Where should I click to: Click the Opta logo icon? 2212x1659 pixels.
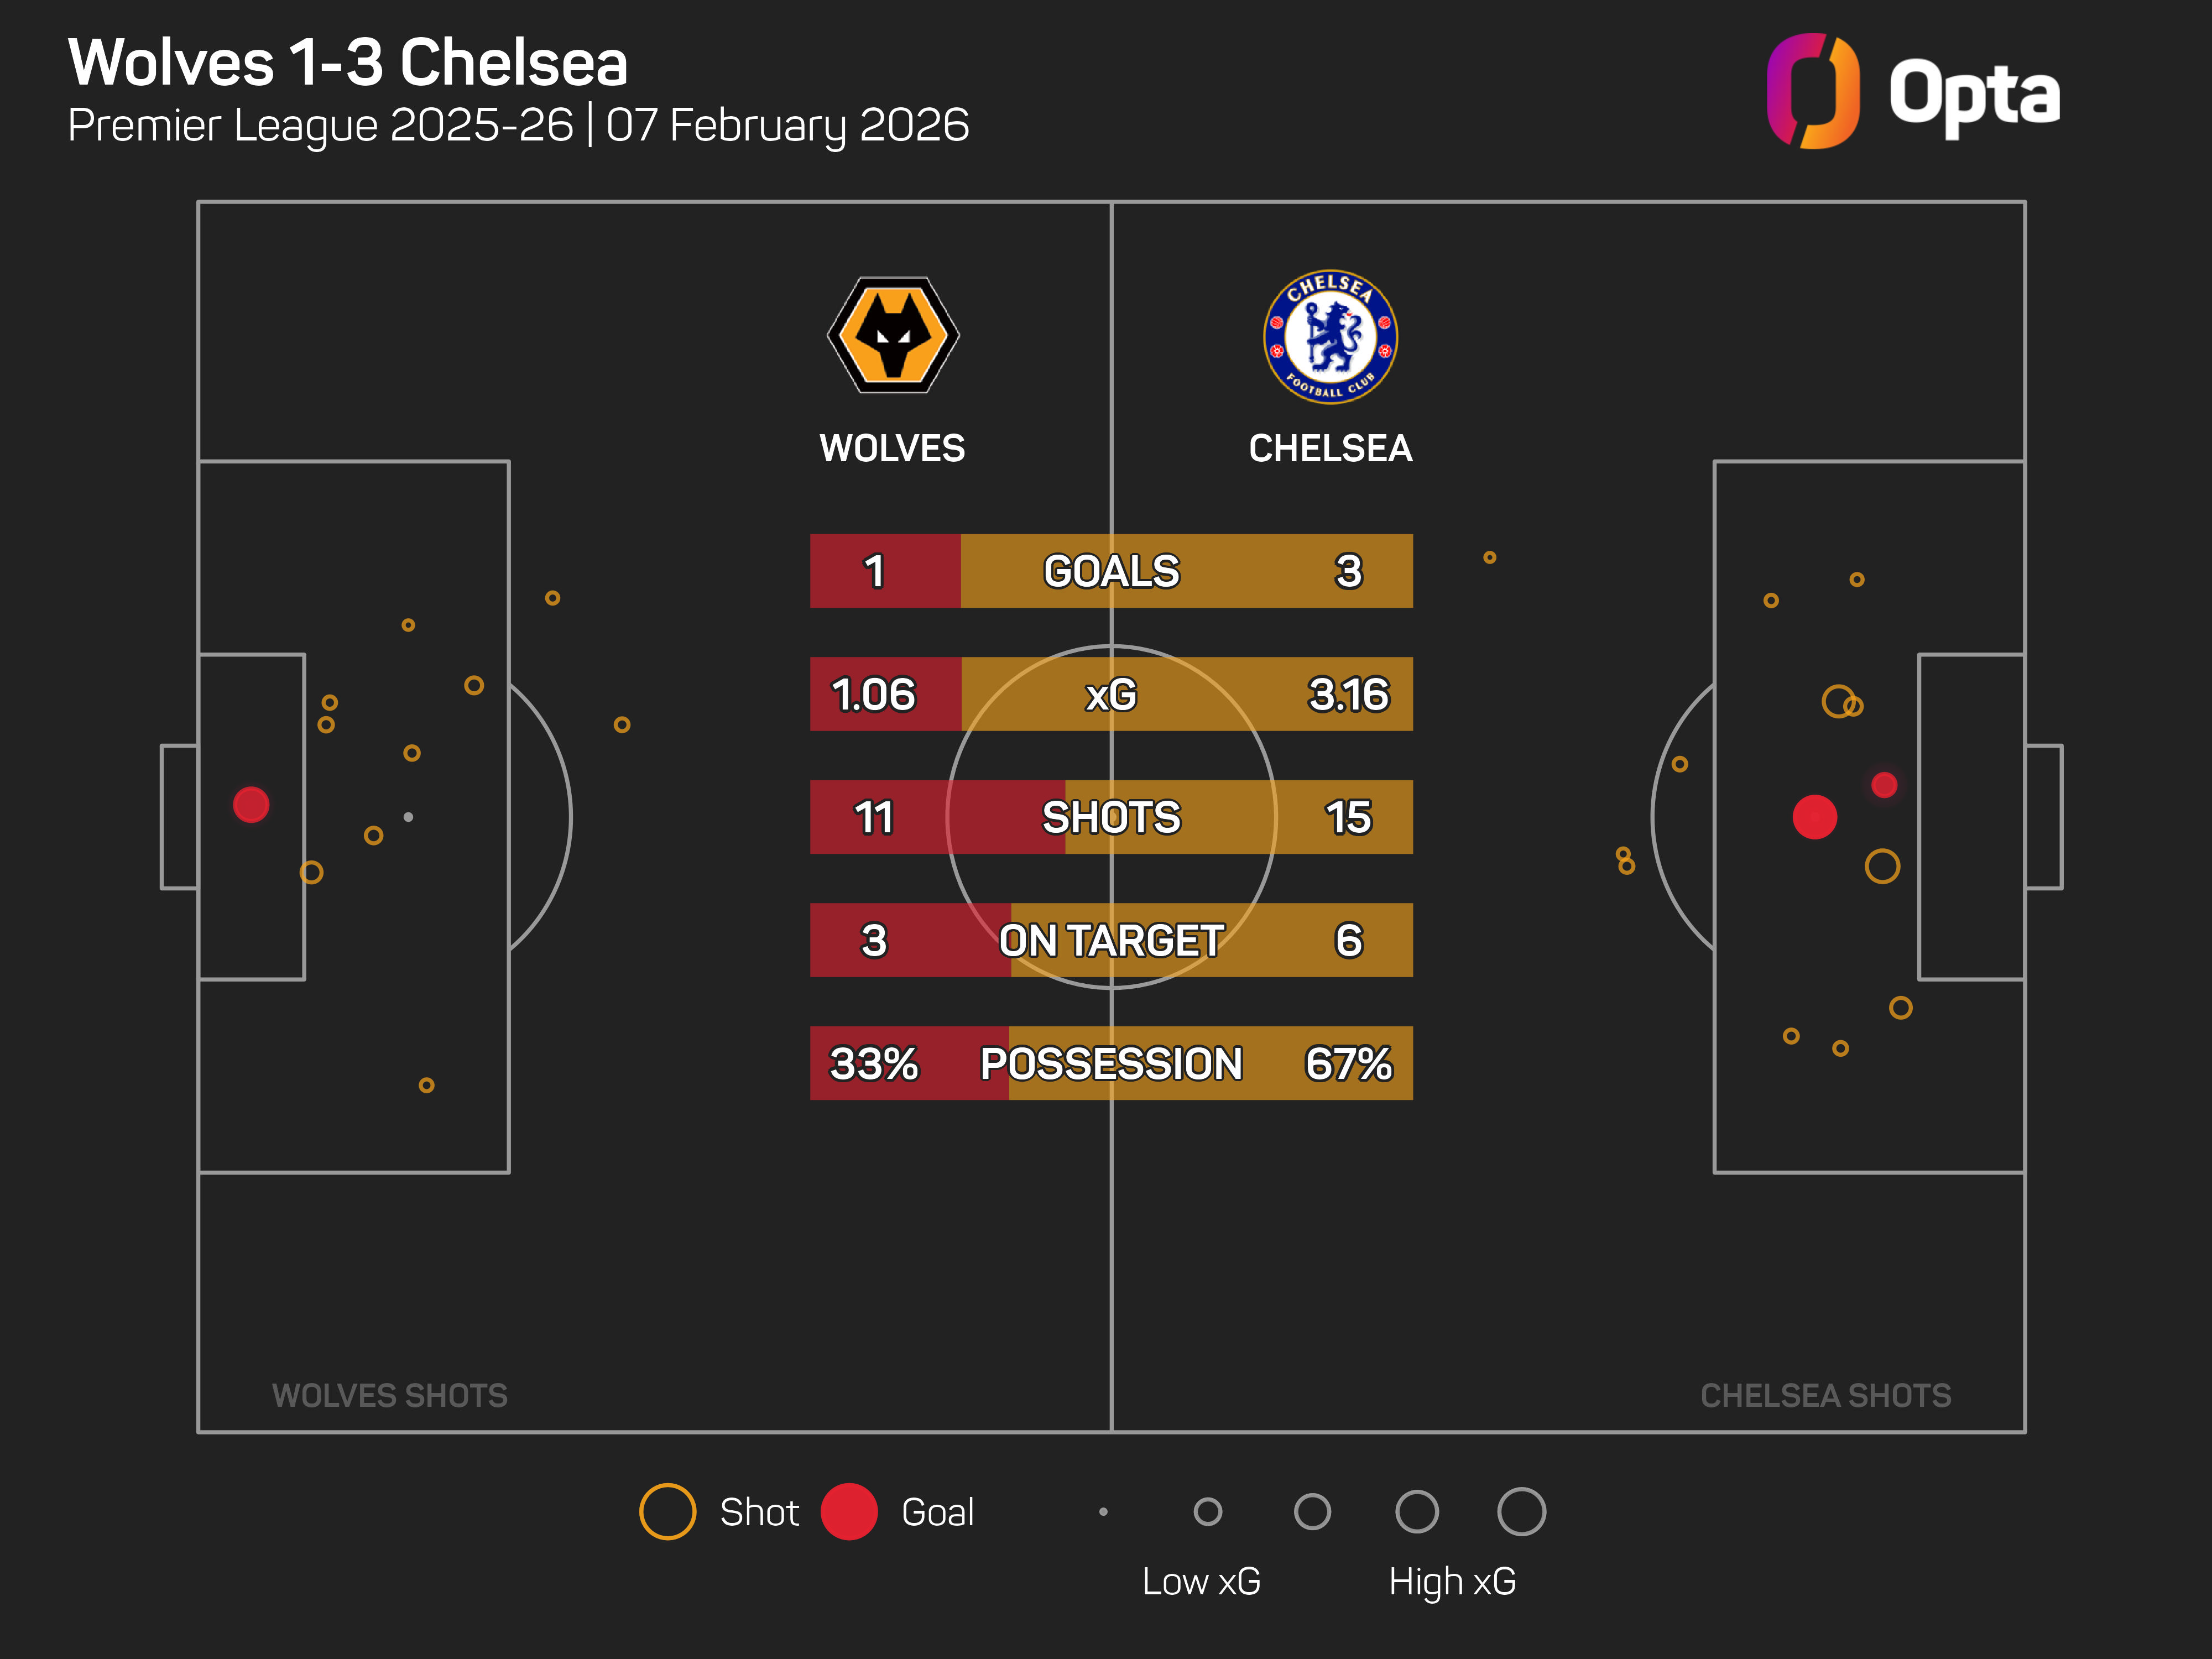click(x=1812, y=91)
